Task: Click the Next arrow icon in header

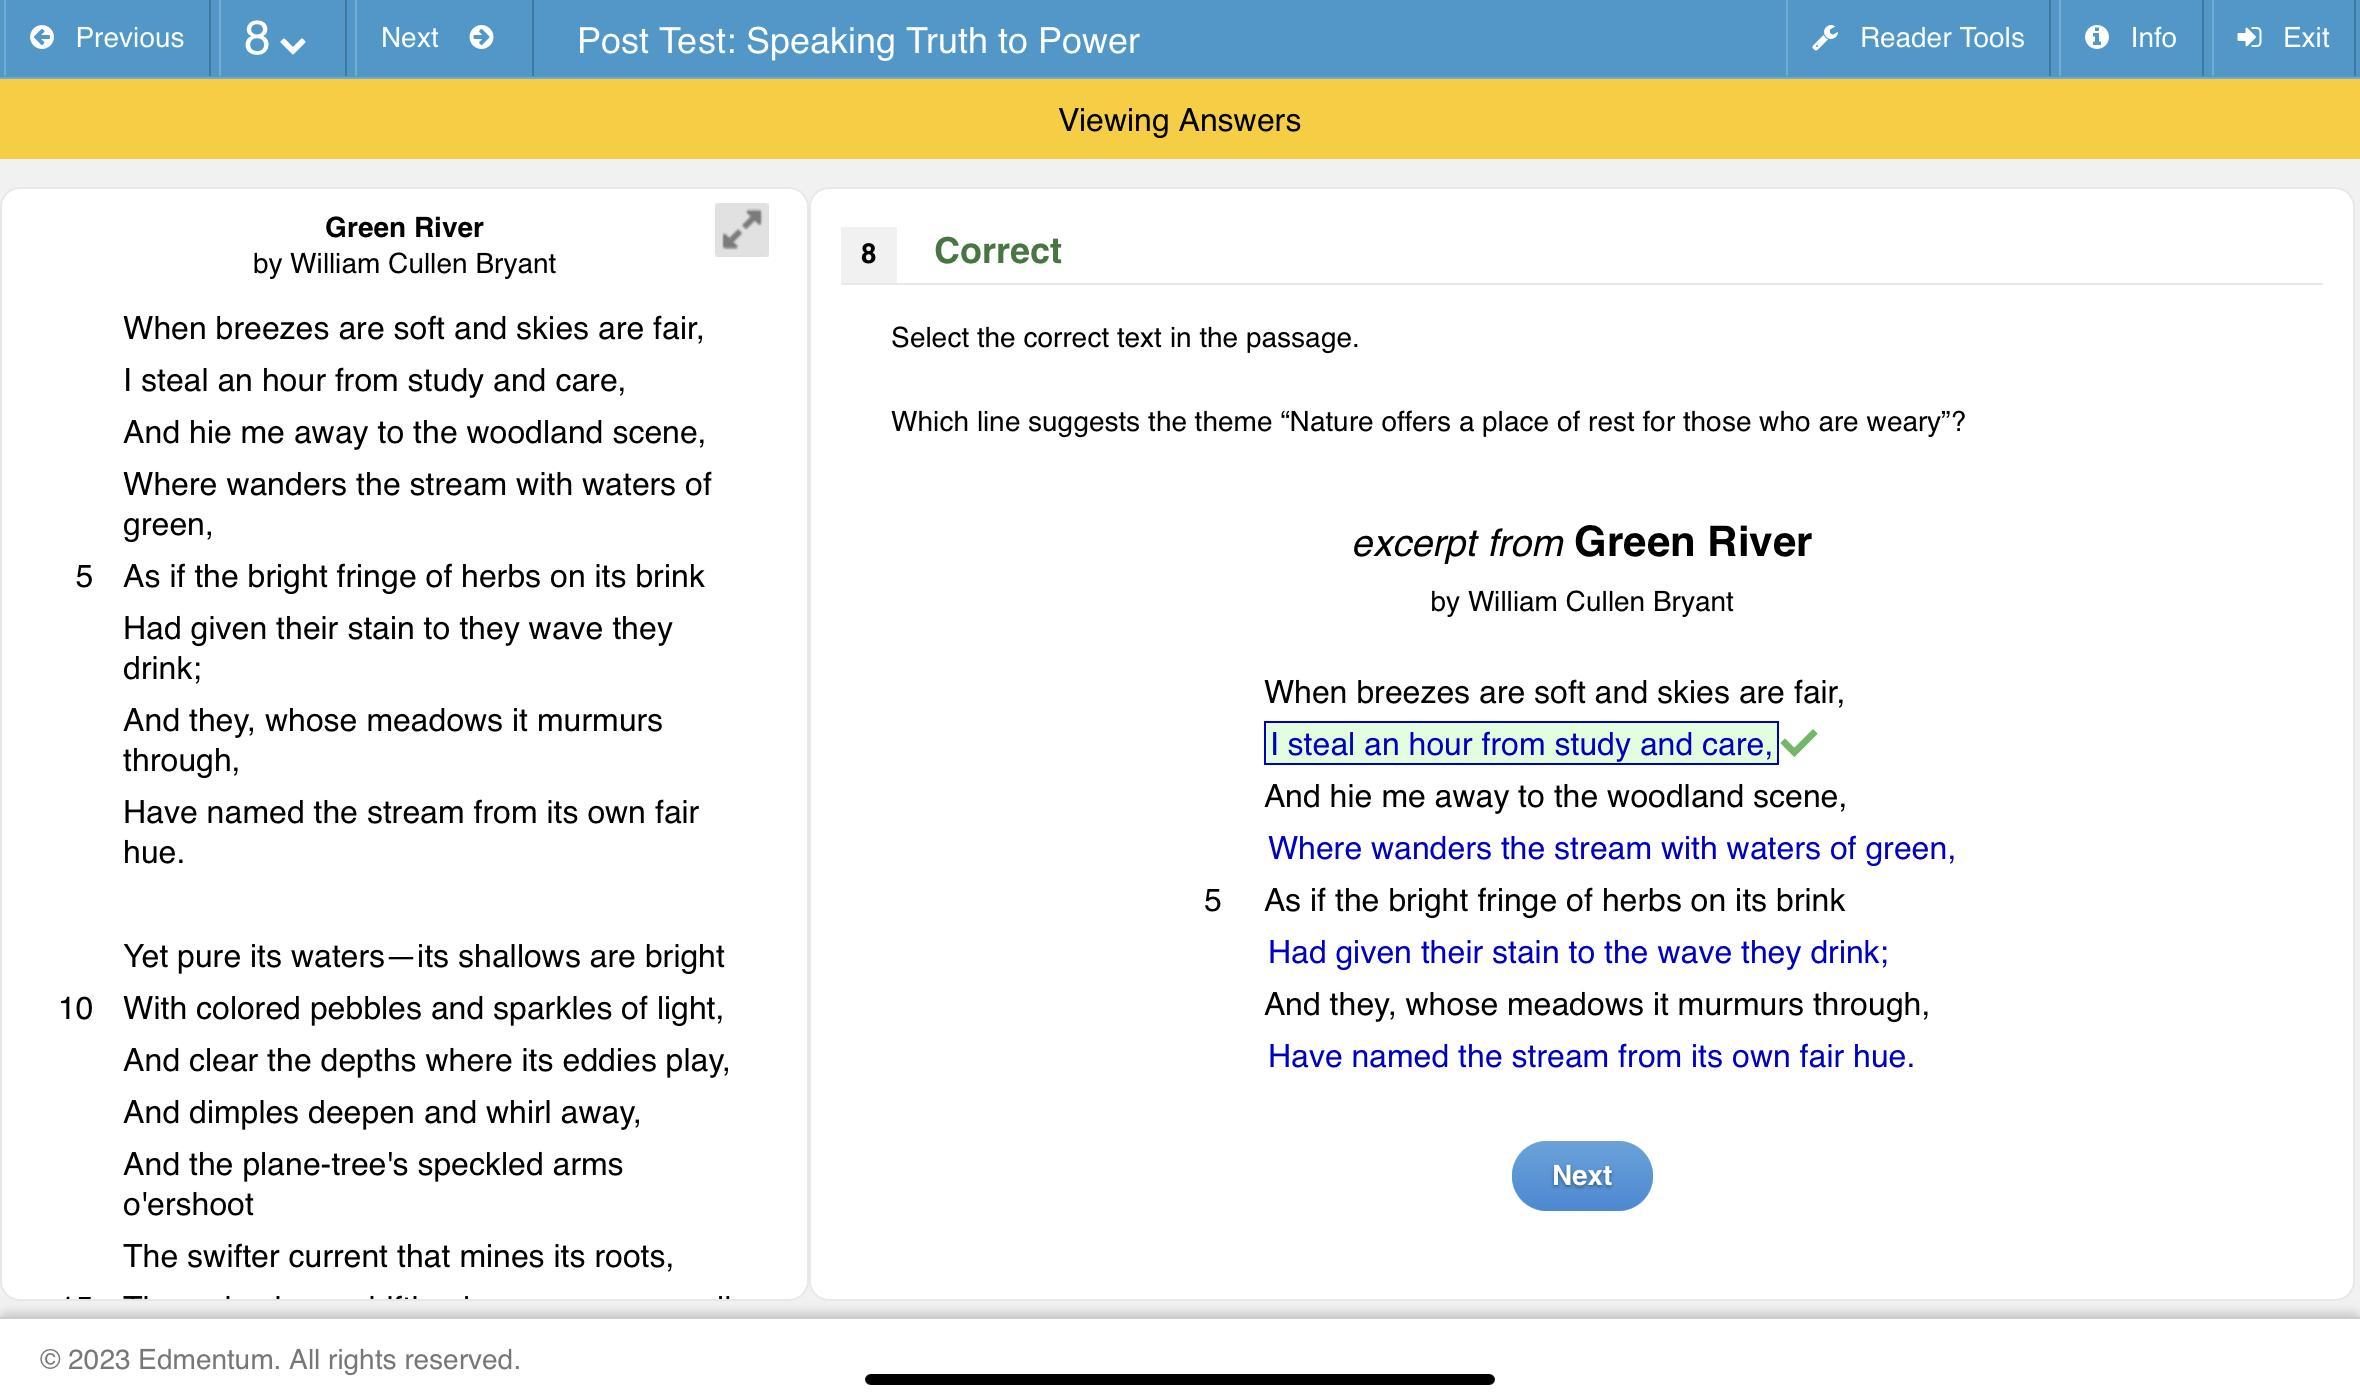Action: [481, 38]
